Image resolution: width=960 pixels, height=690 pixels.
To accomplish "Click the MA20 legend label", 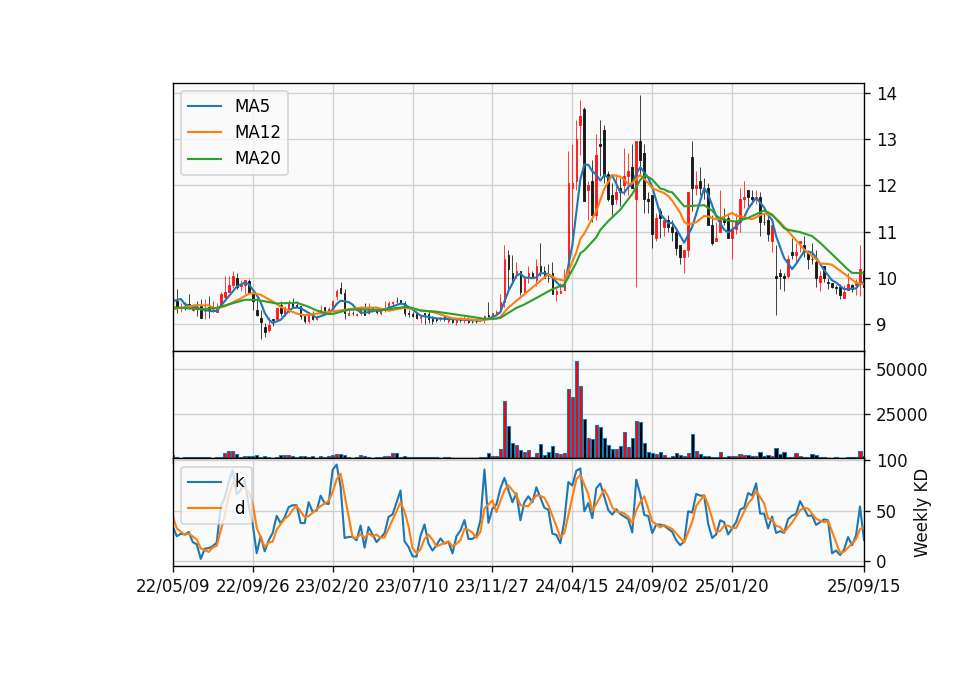I will tap(257, 159).
